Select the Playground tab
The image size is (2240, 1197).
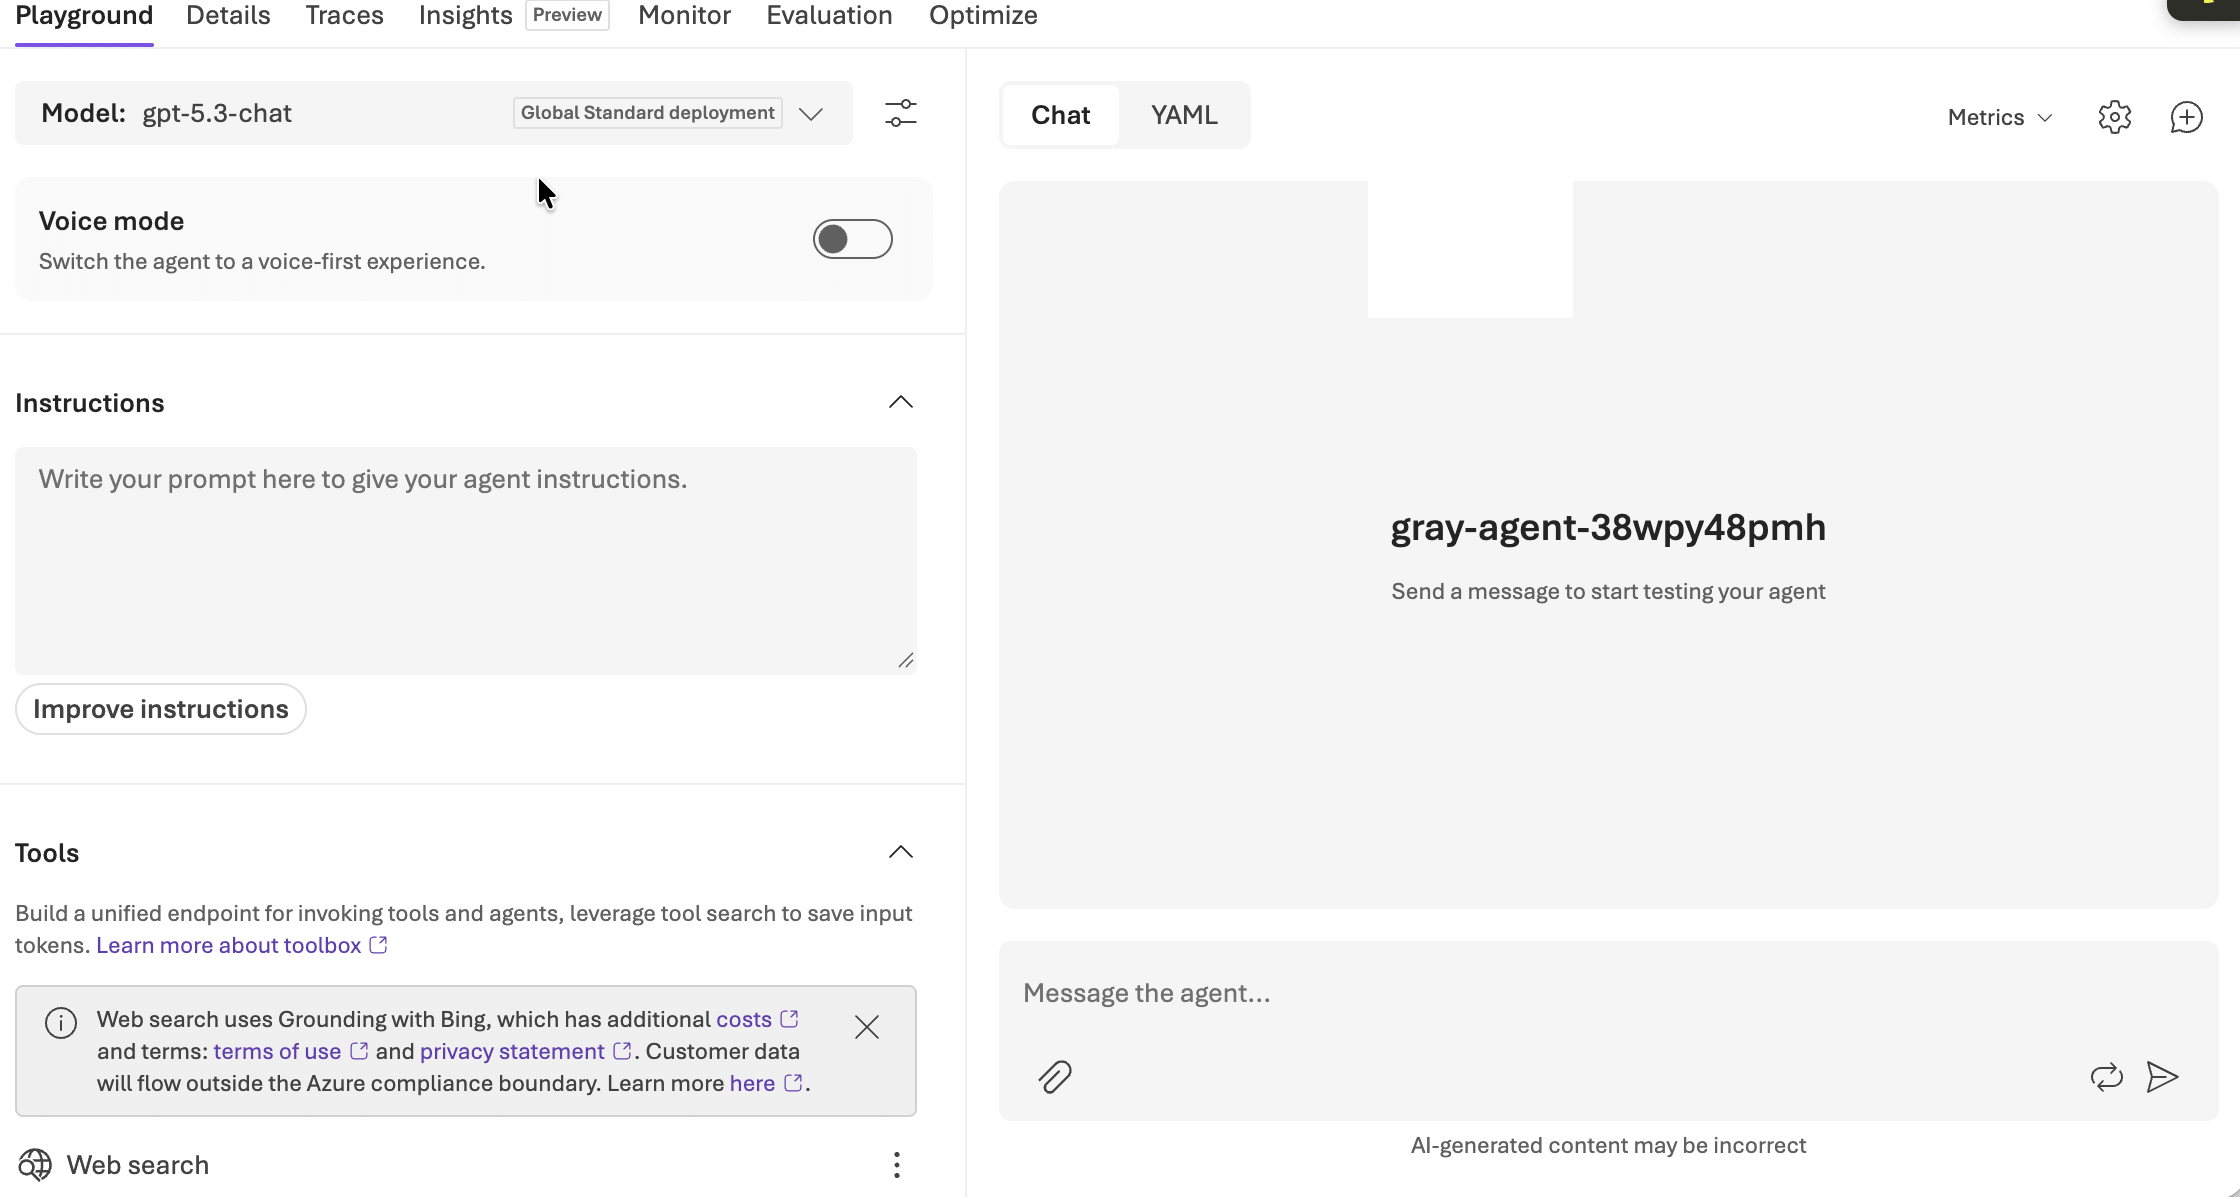click(x=84, y=16)
